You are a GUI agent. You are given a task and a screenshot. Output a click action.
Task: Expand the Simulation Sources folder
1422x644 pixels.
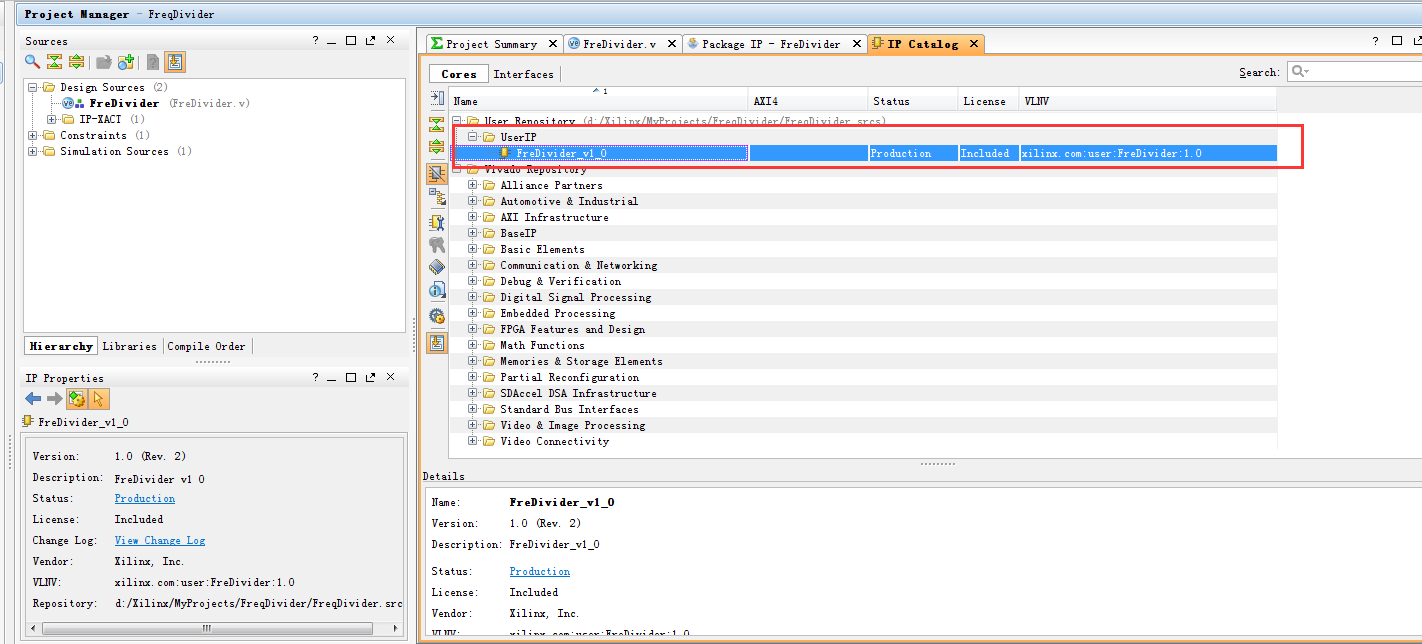point(33,152)
